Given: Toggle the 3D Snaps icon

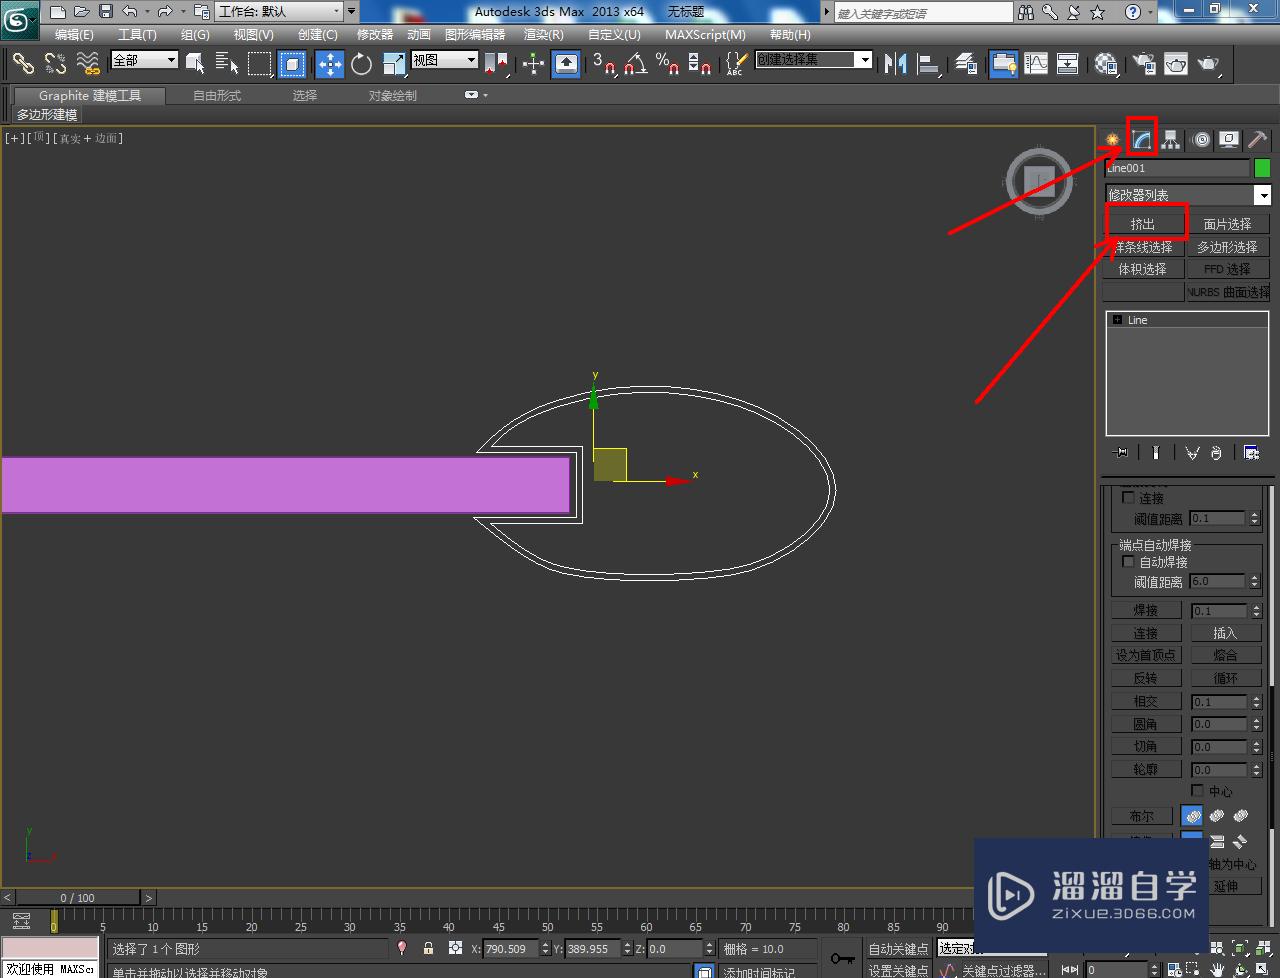Looking at the screenshot, I should pyautogui.click(x=604, y=64).
